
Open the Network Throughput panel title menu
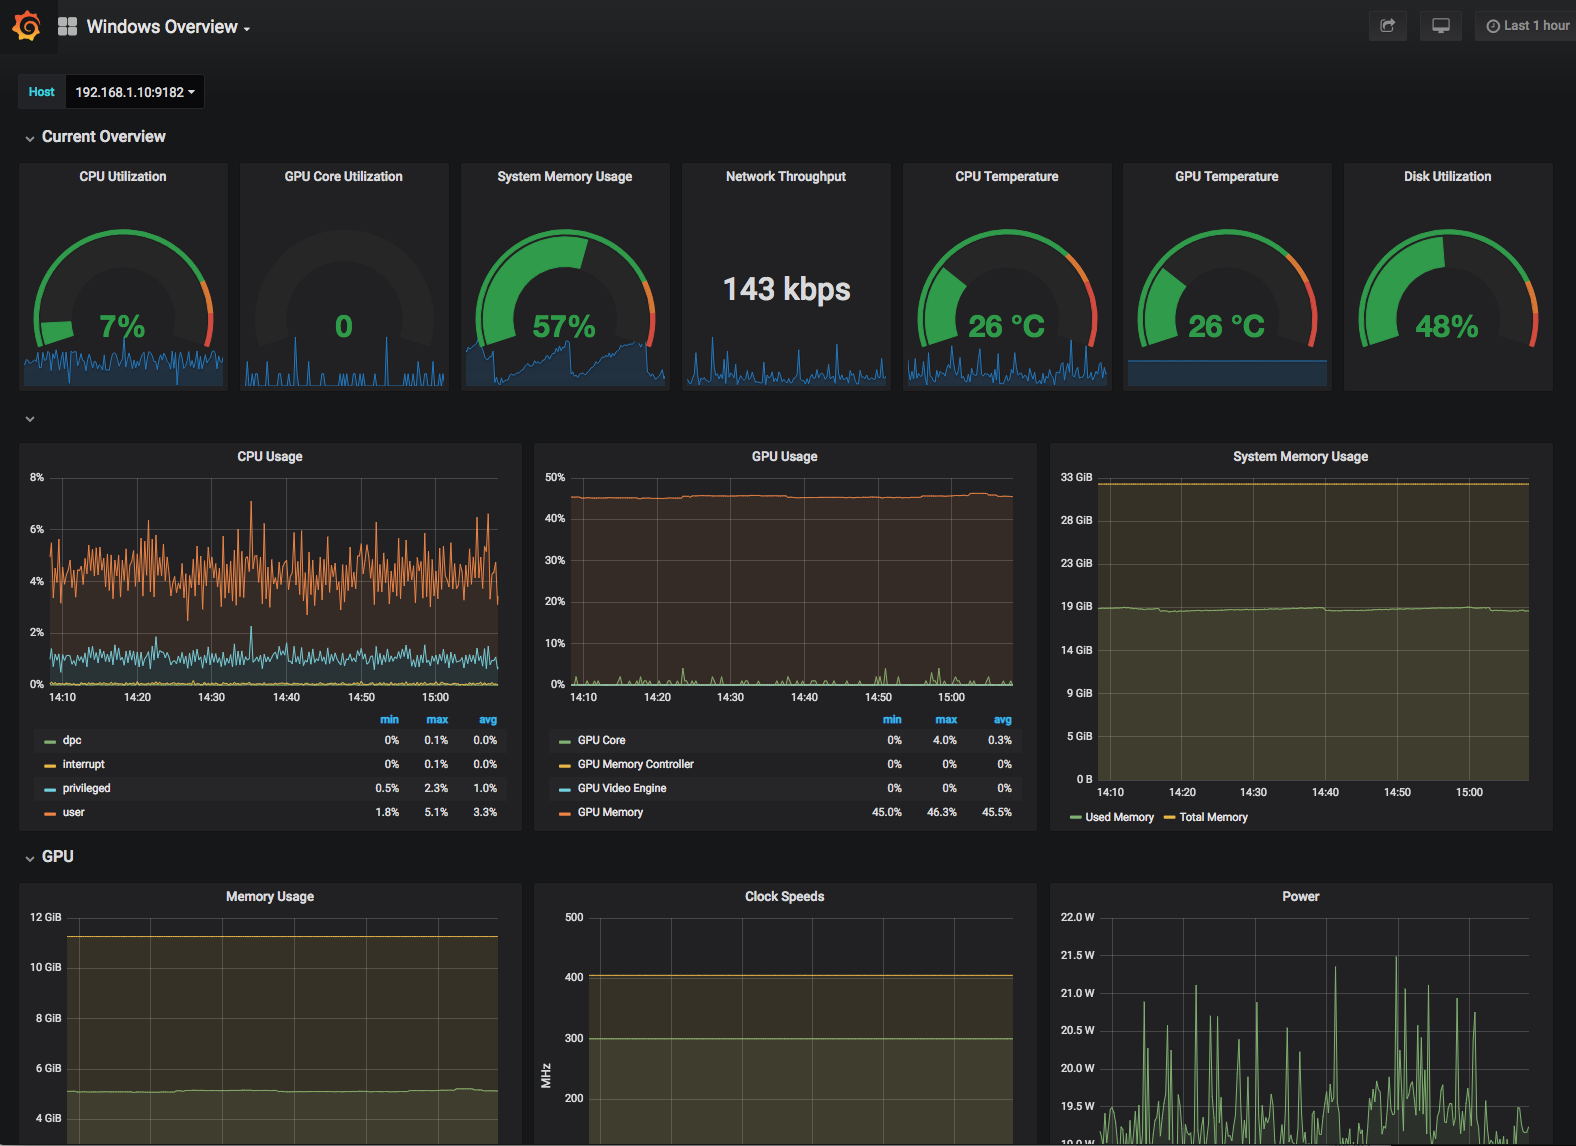point(786,177)
